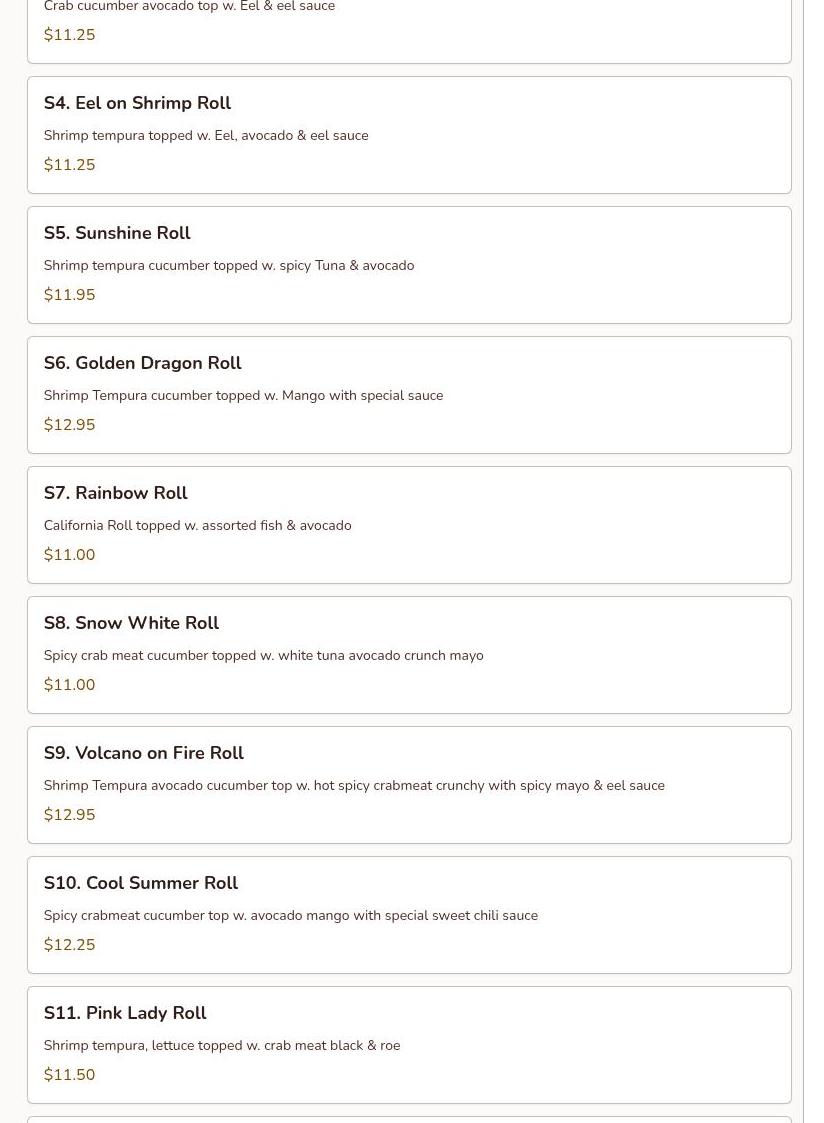824x1123 pixels.
Task: Select the S5. Sunshine Roll title
Action: (117, 234)
